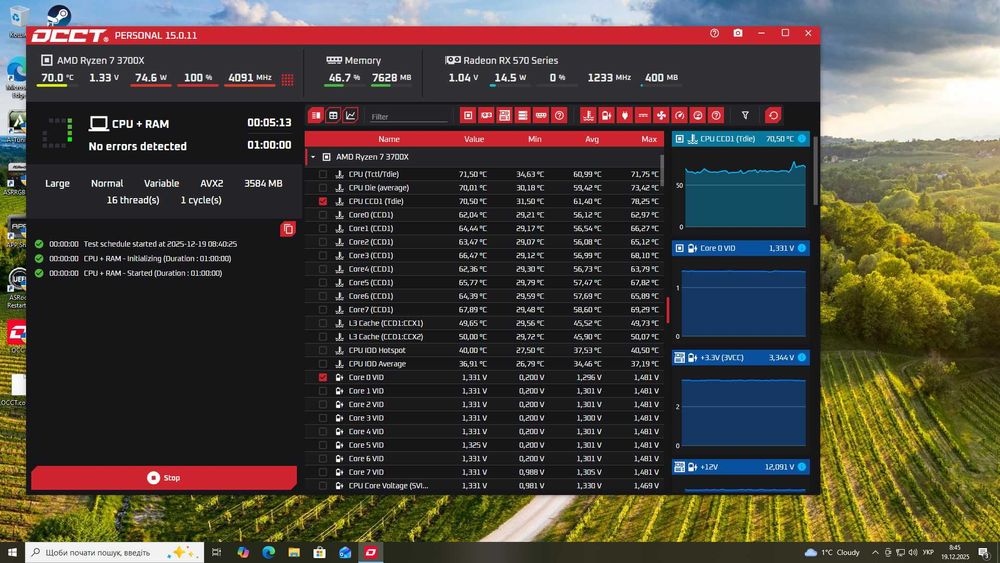Open the Windows Start menu
1000x563 pixels.
tap(12, 552)
